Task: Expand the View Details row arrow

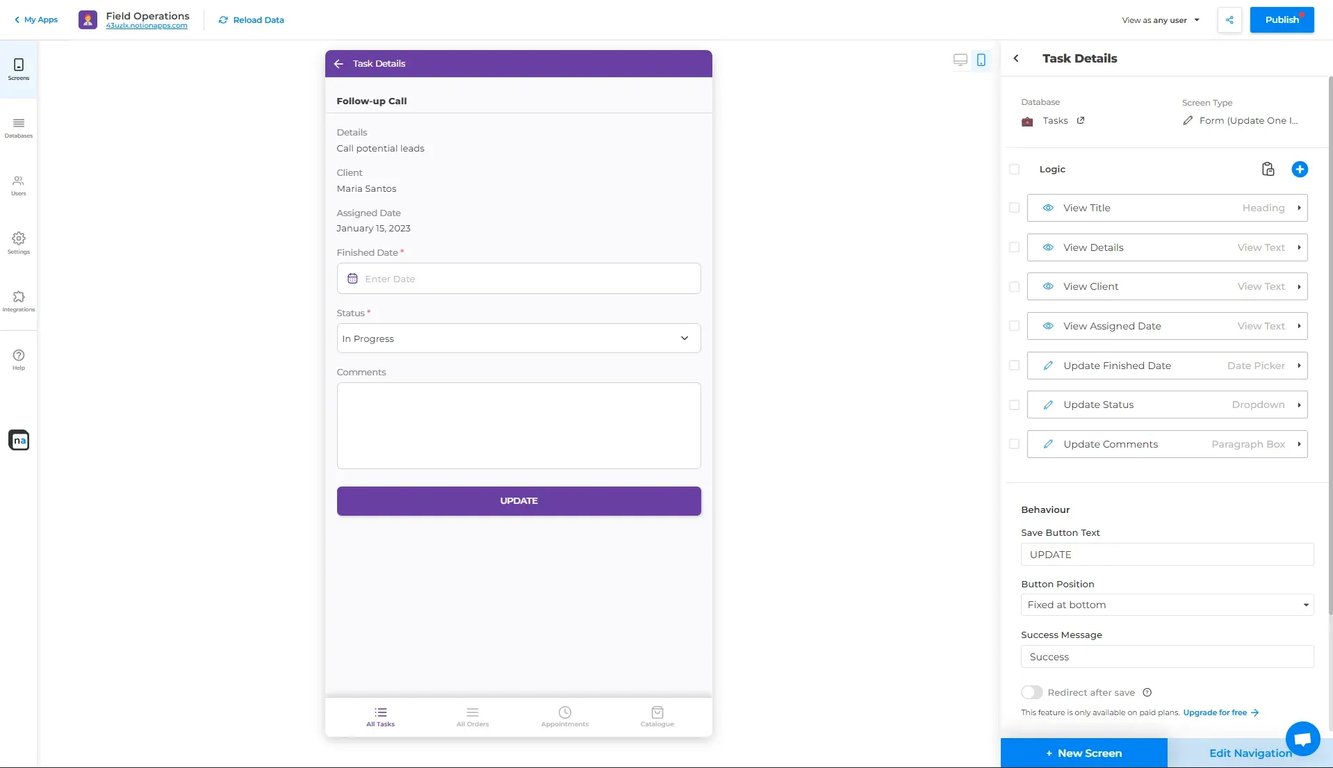Action: point(1299,247)
